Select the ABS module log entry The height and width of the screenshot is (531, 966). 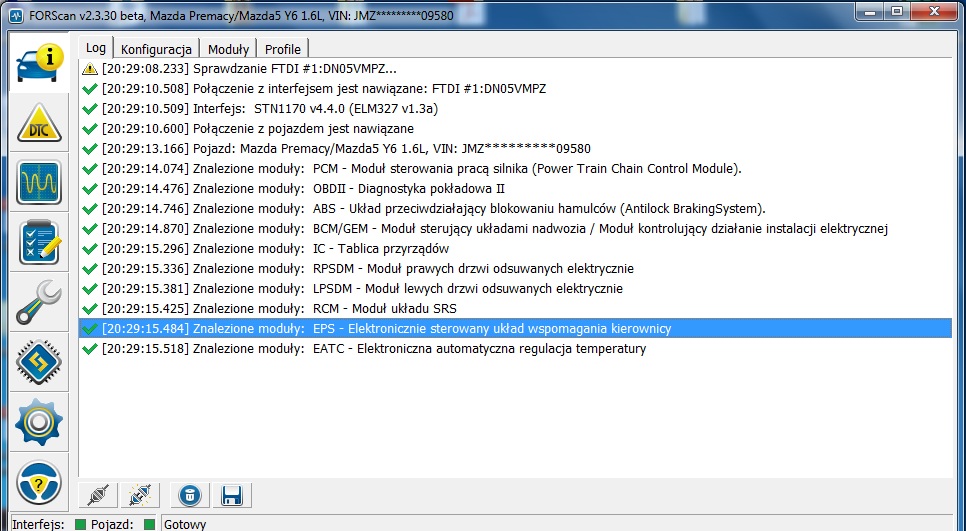(432, 208)
